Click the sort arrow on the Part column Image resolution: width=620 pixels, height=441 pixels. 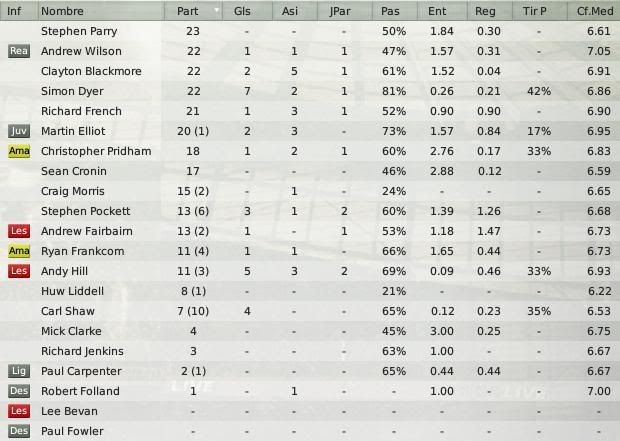pyautogui.click(x=217, y=9)
